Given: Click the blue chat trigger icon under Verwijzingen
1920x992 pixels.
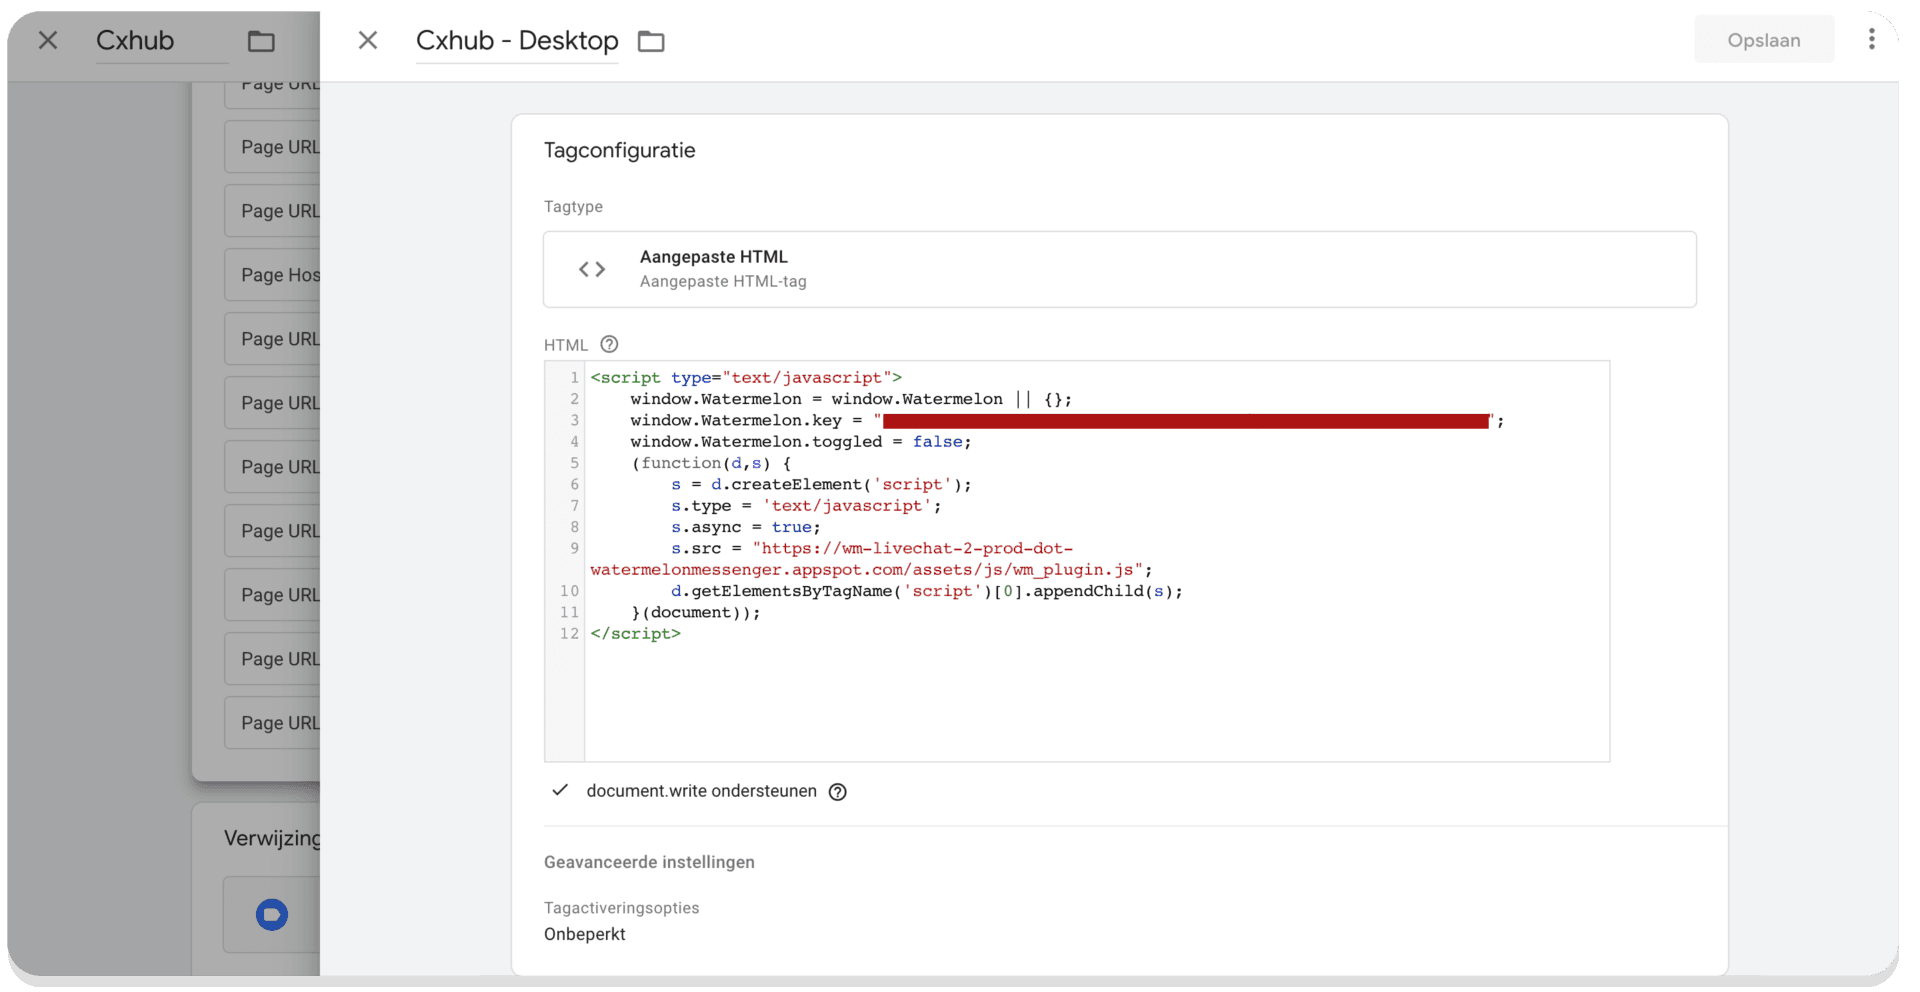Looking at the screenshot, I should pos(272,914).
